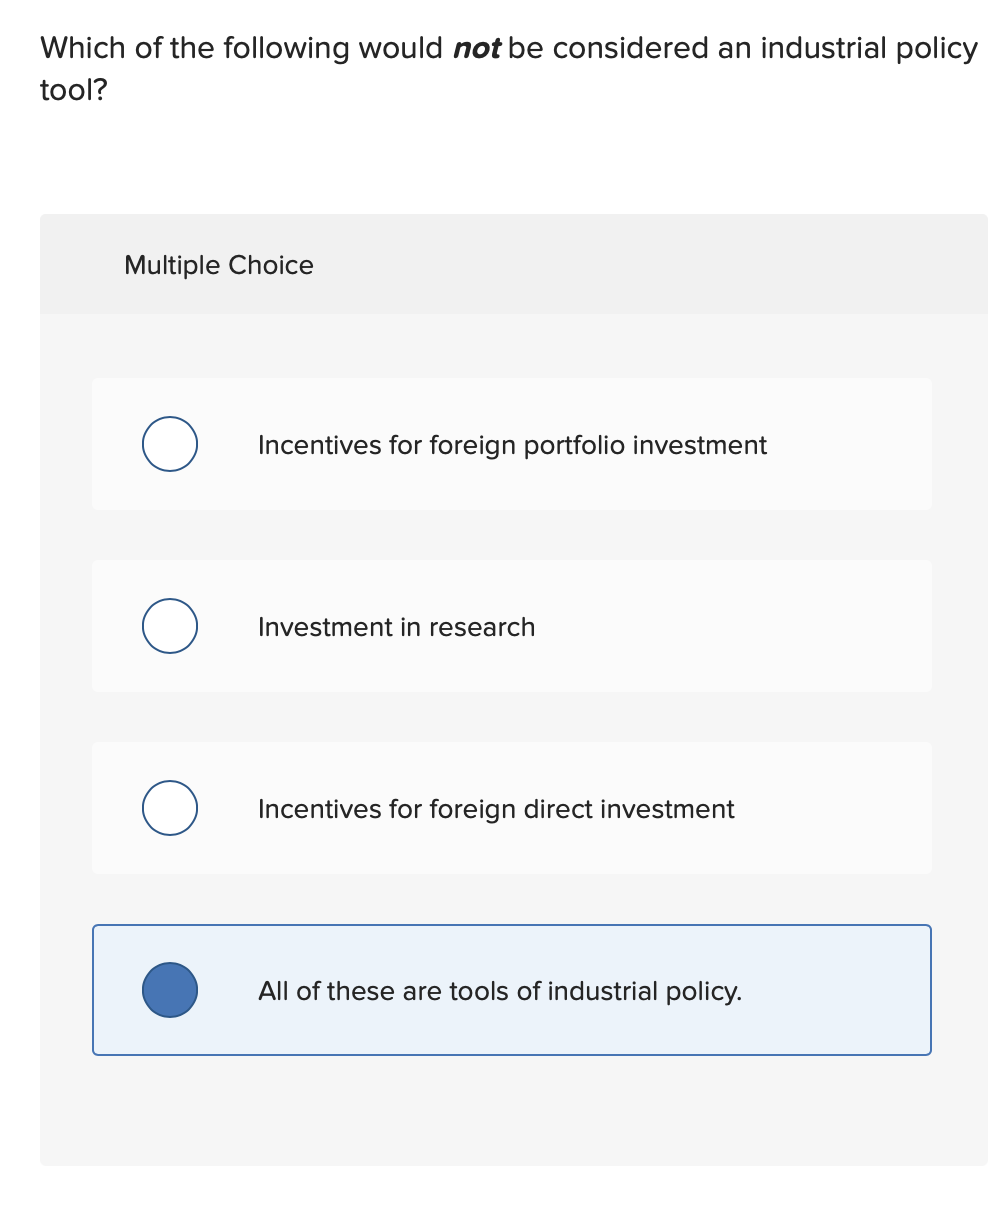The image size is (988, 1206).
Task: Click the Incentives for foreign direct investment text
Action: pyautogui.click(x=496, y=809)
